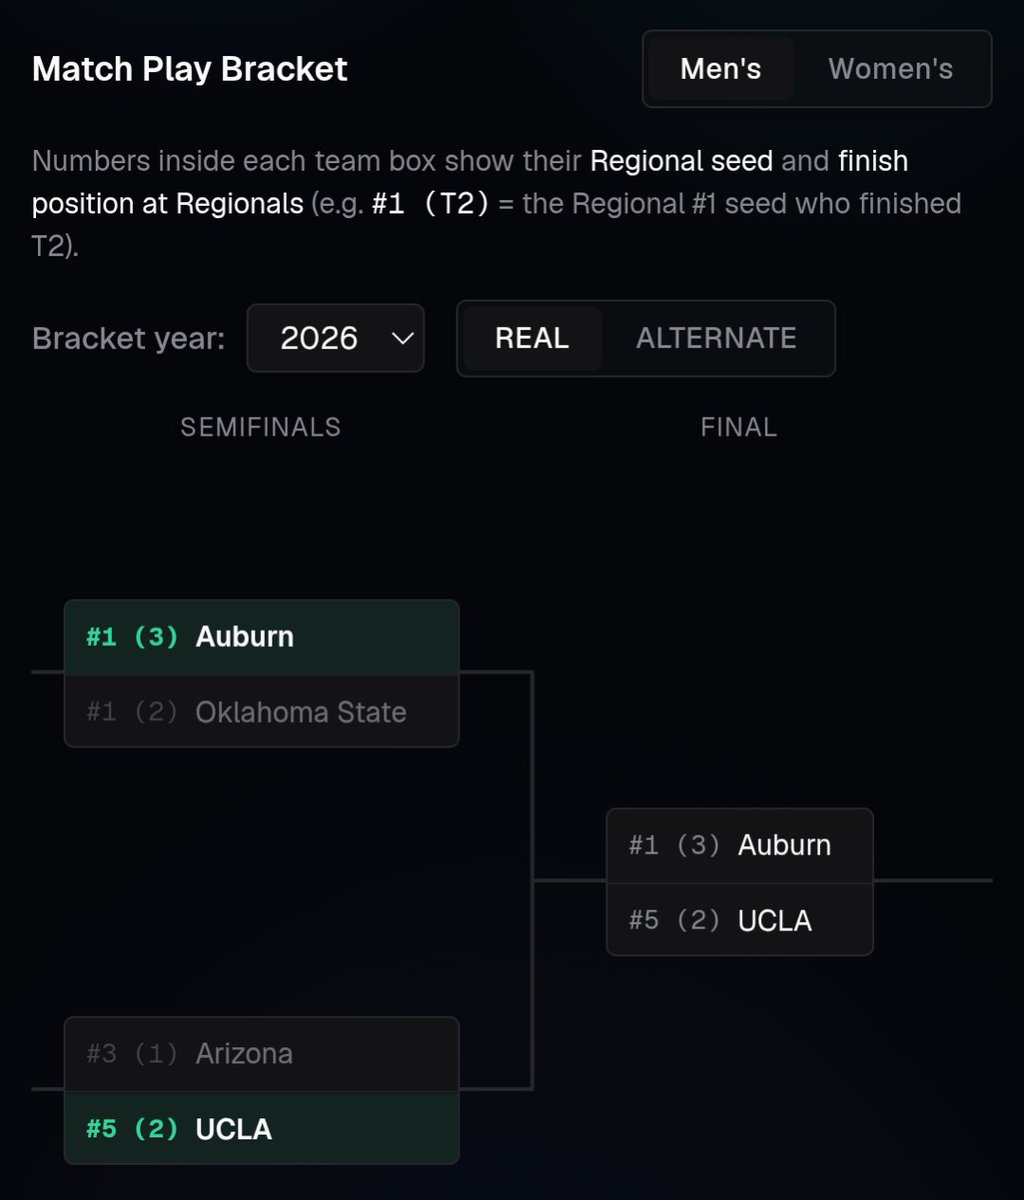The height and width of the screenshot is (1200, 1024).
Task: Click the SEMIFINALS column heading
Action: tap(260, 427)
